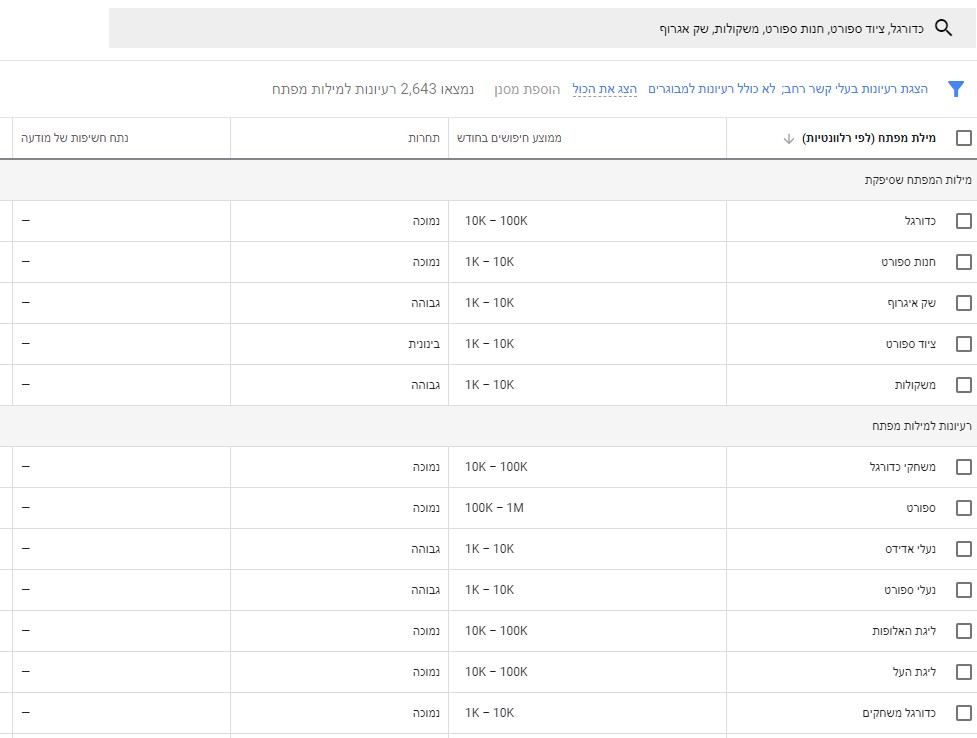Click column header תחרות

tap(424, 138)
